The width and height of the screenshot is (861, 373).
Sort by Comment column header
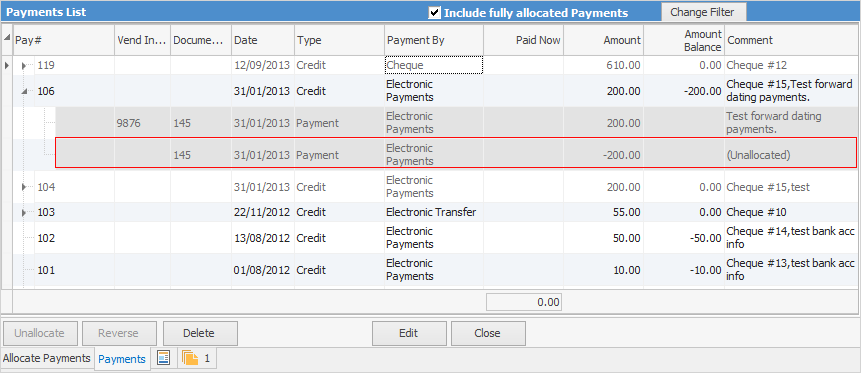791,40
